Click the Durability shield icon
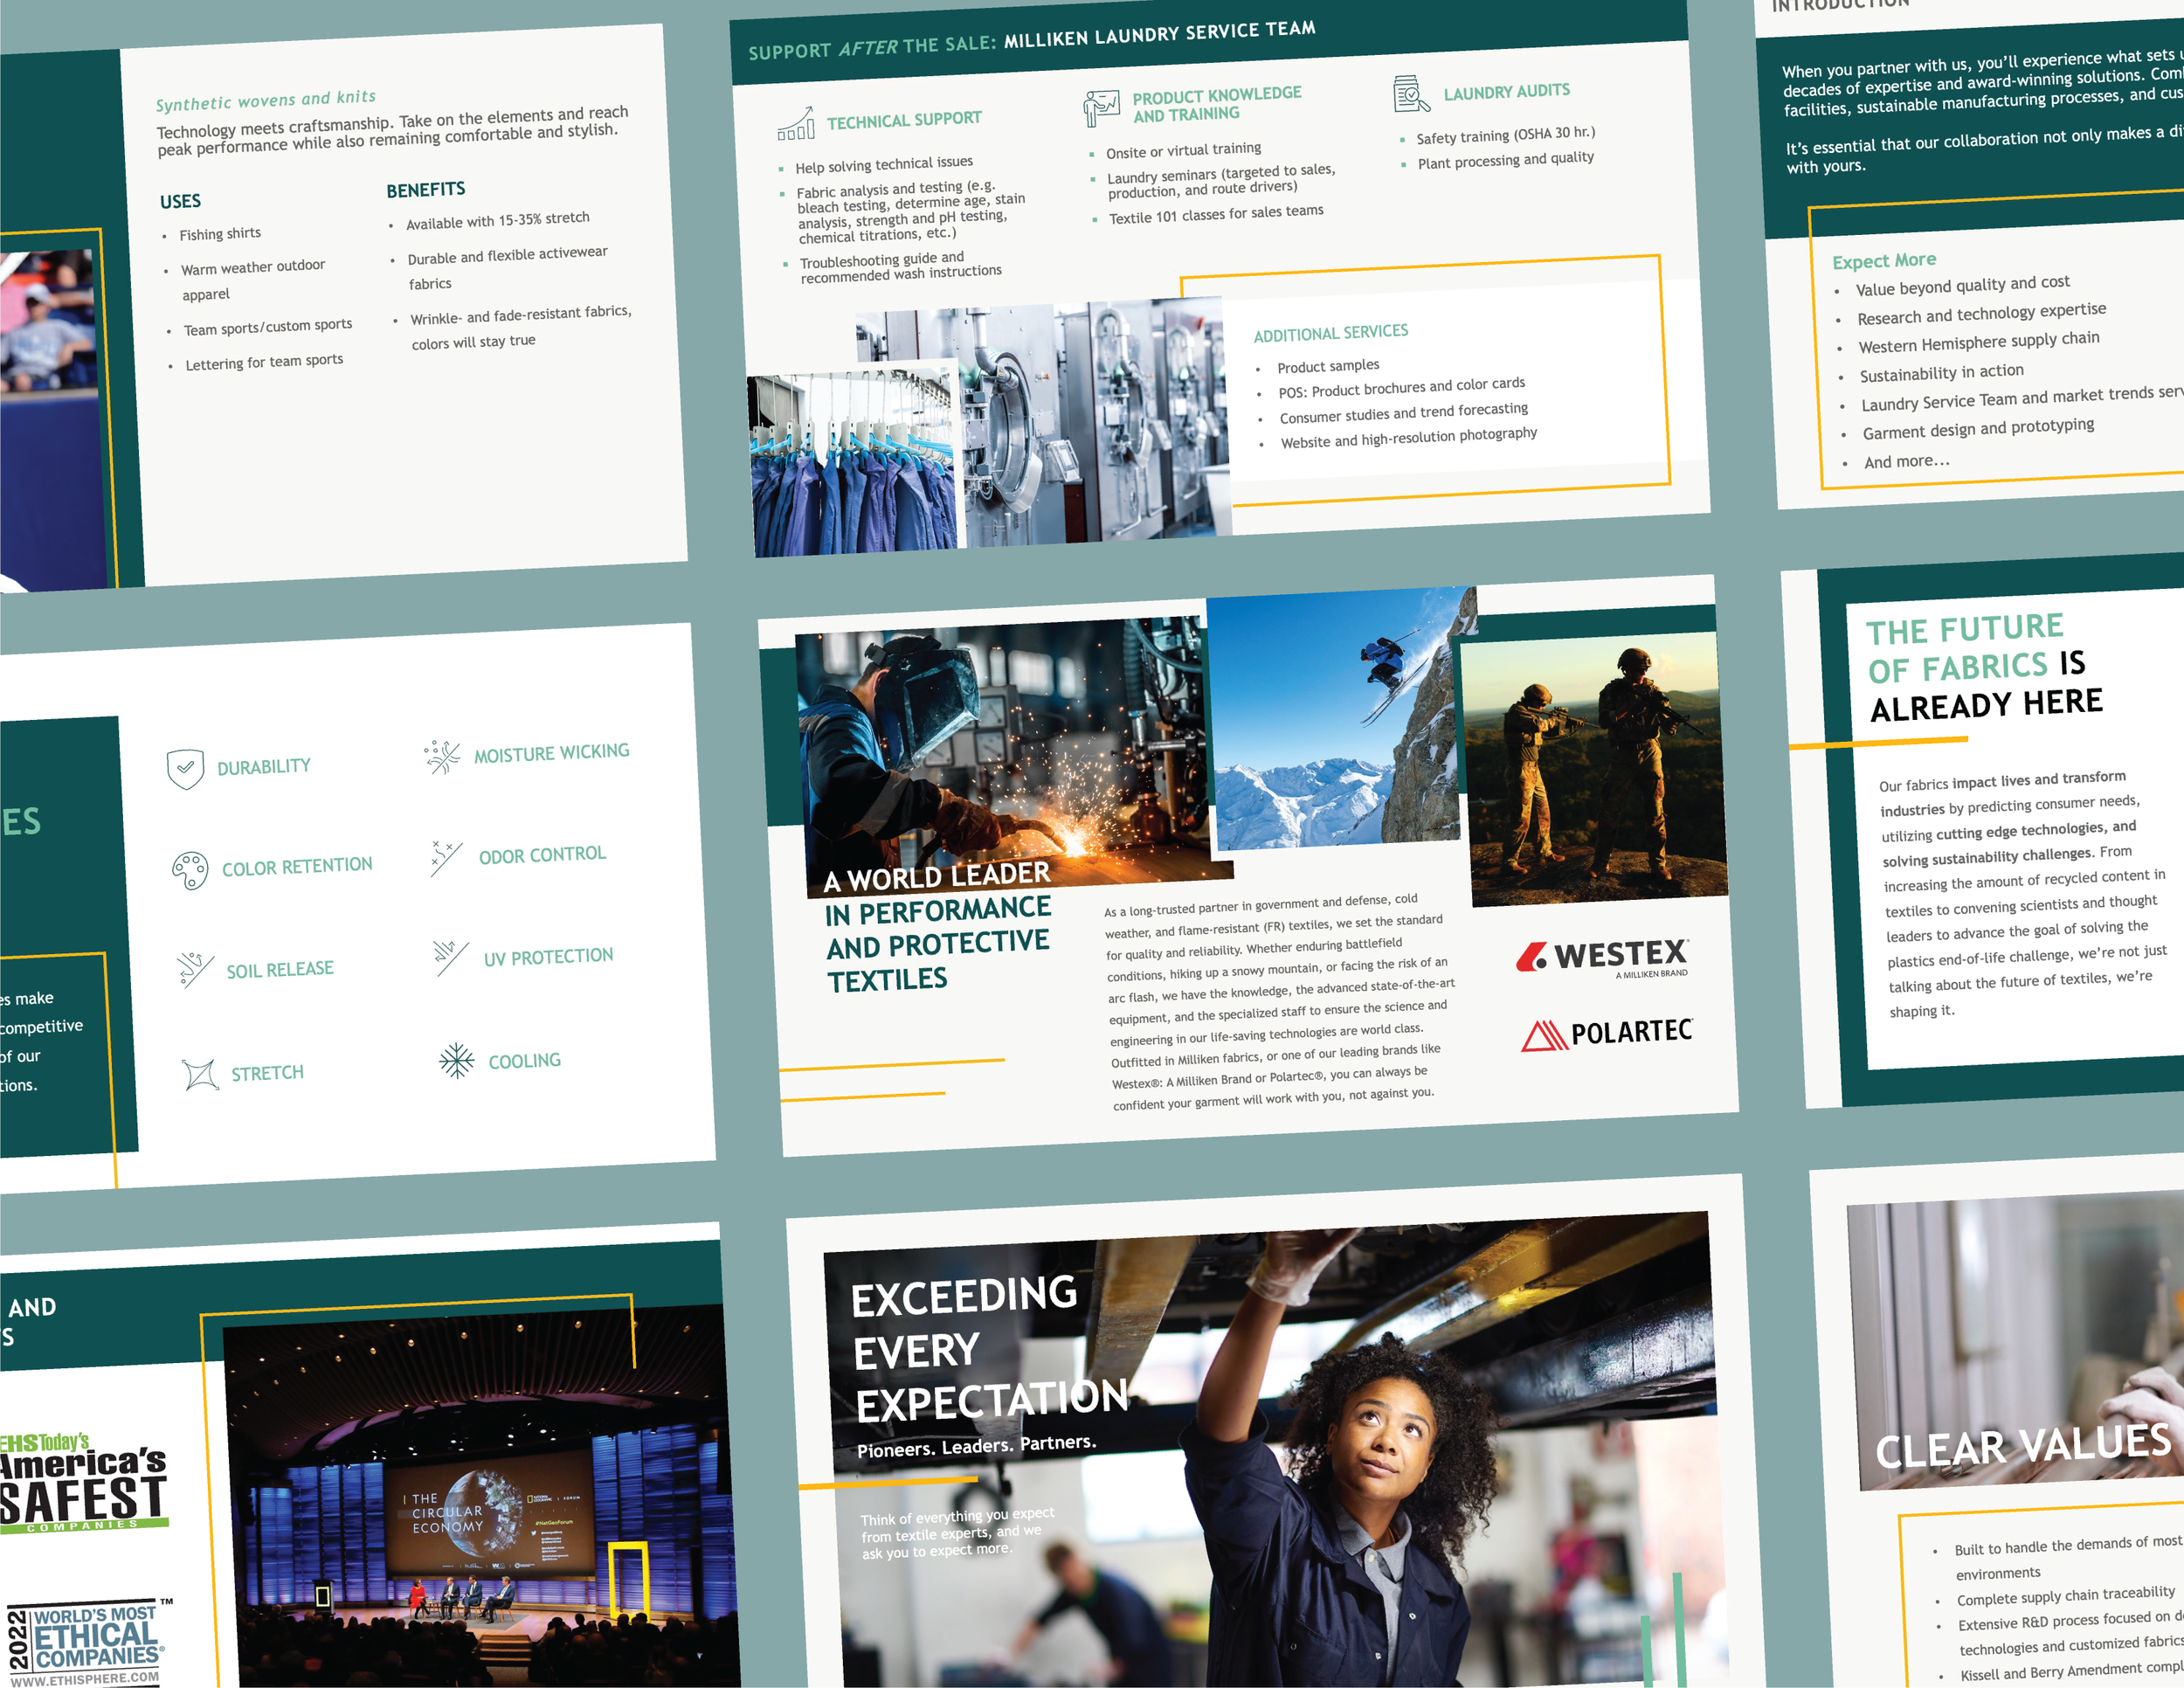The image size is (2184, 1688). [x=185, y=768]
